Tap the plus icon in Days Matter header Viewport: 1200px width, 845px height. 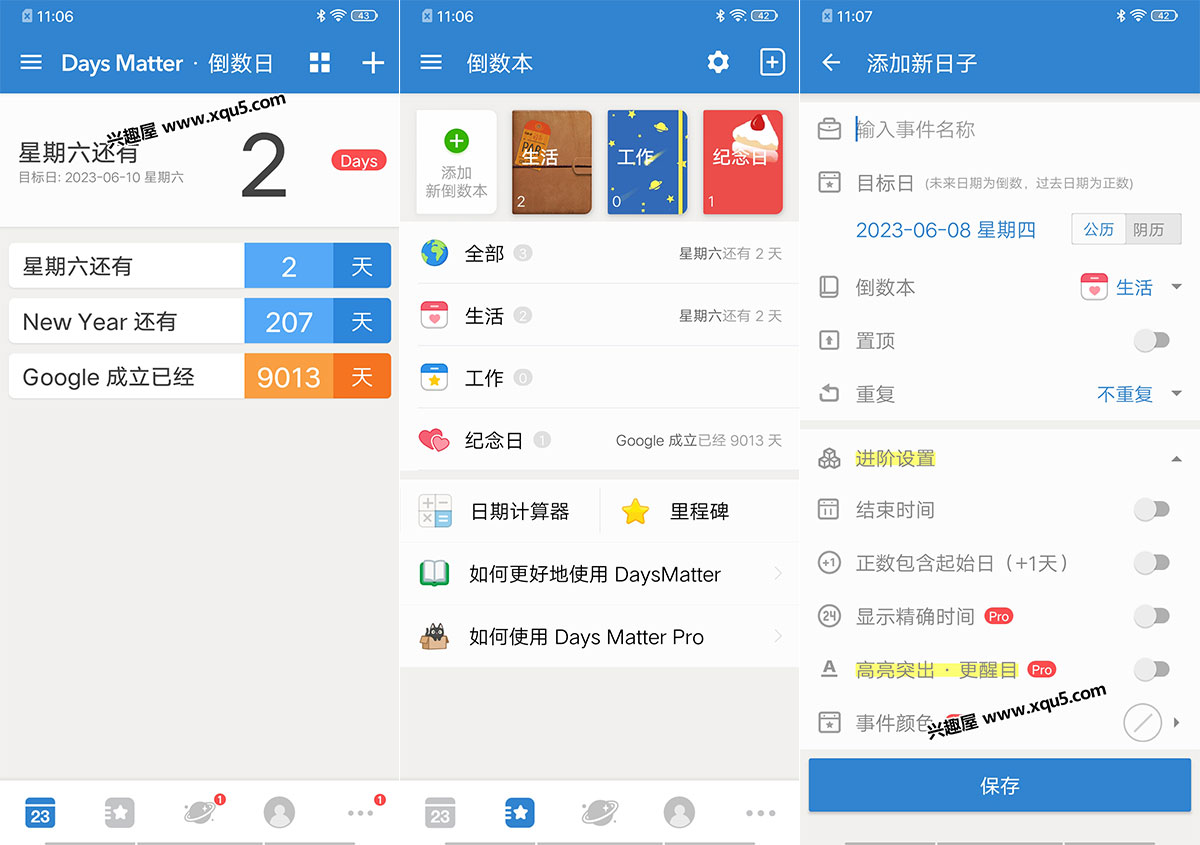373,63
